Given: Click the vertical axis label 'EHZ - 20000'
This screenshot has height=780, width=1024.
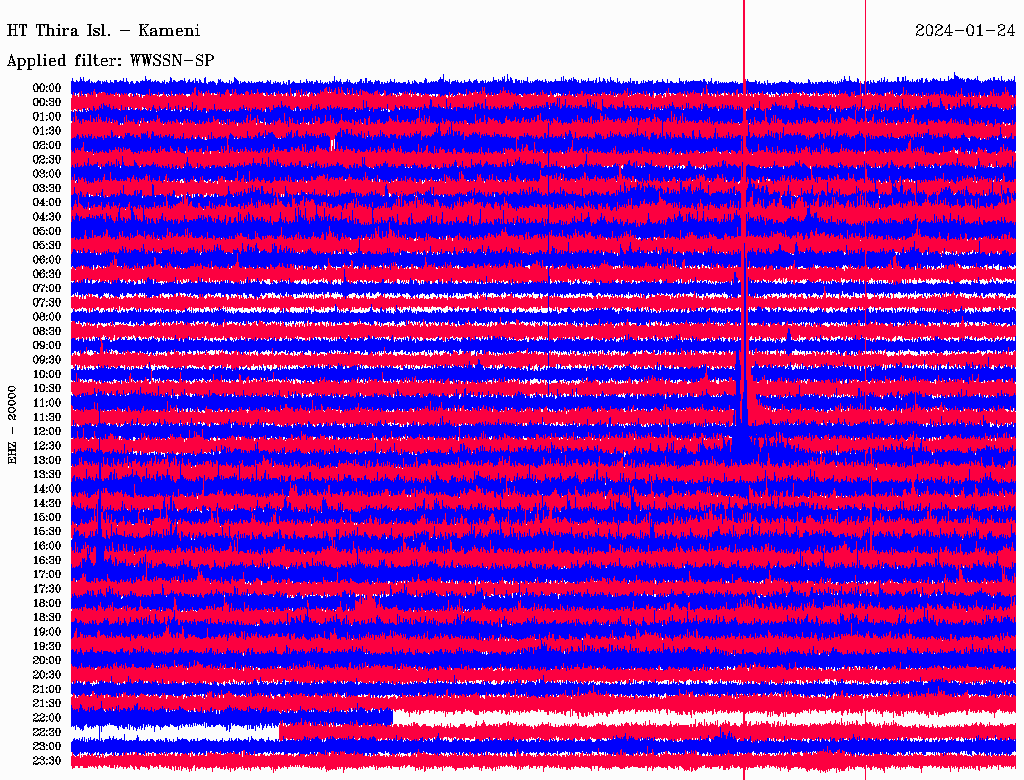Looking at the screenshot, I should click(12, 425).
